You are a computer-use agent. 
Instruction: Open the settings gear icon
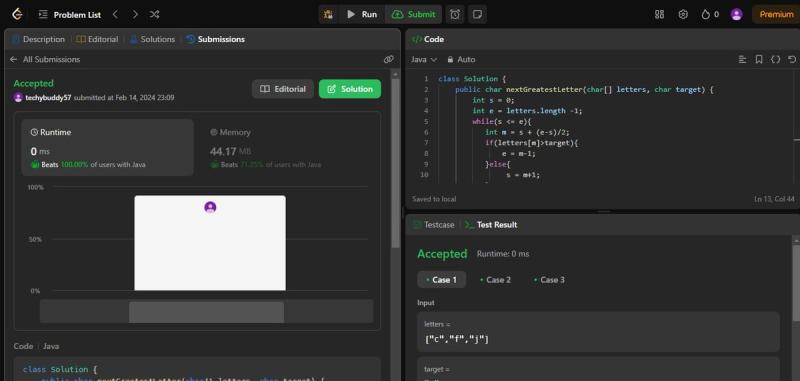(x=683, y=14)
